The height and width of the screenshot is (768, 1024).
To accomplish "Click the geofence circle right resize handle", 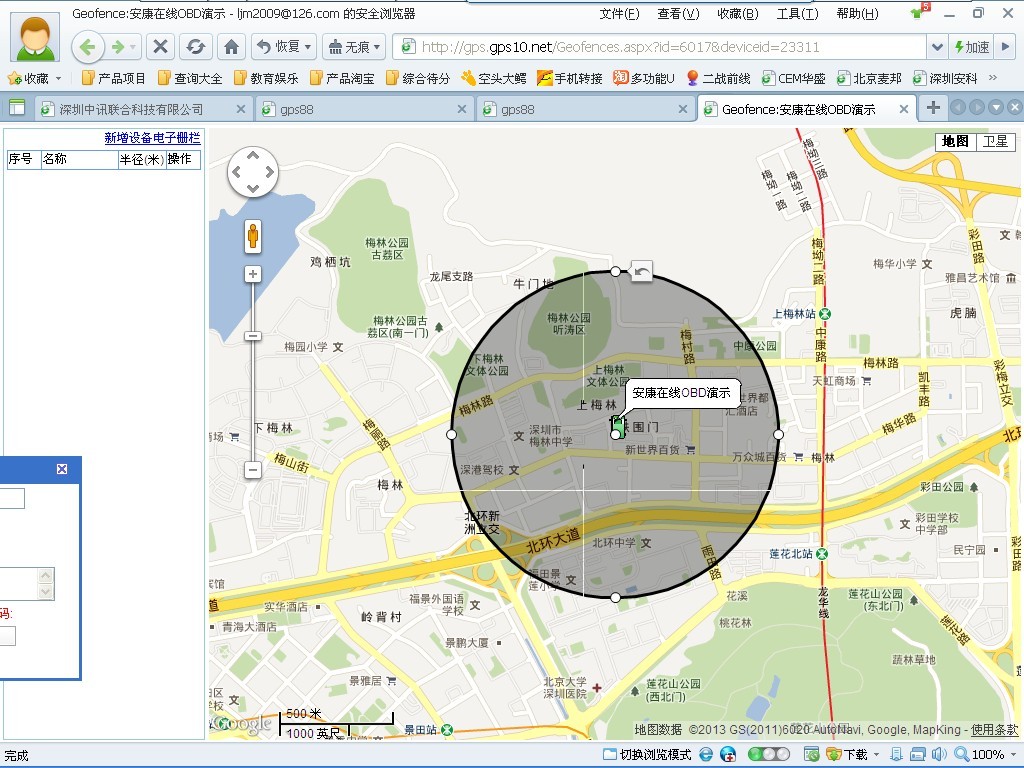I will click(778, 434).
